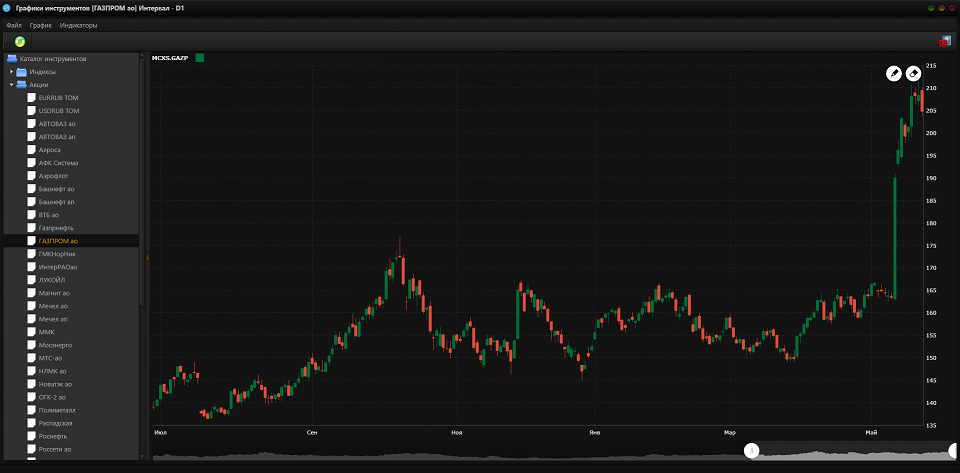The height and width of the screenshot is (473, 960).
Task: Select Роснефть in the instrument list
Action: pos(56,436)
